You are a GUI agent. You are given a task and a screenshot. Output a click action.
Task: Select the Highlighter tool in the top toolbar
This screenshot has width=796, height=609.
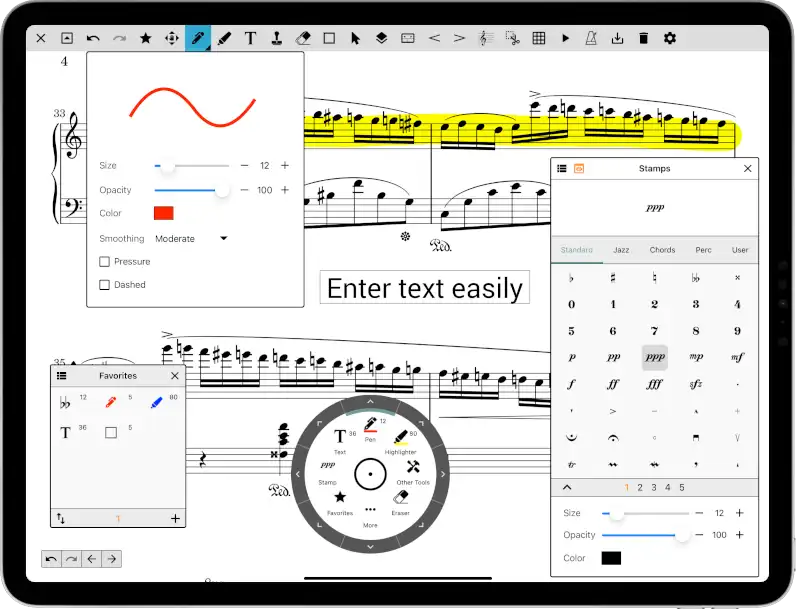coord(224,38)
